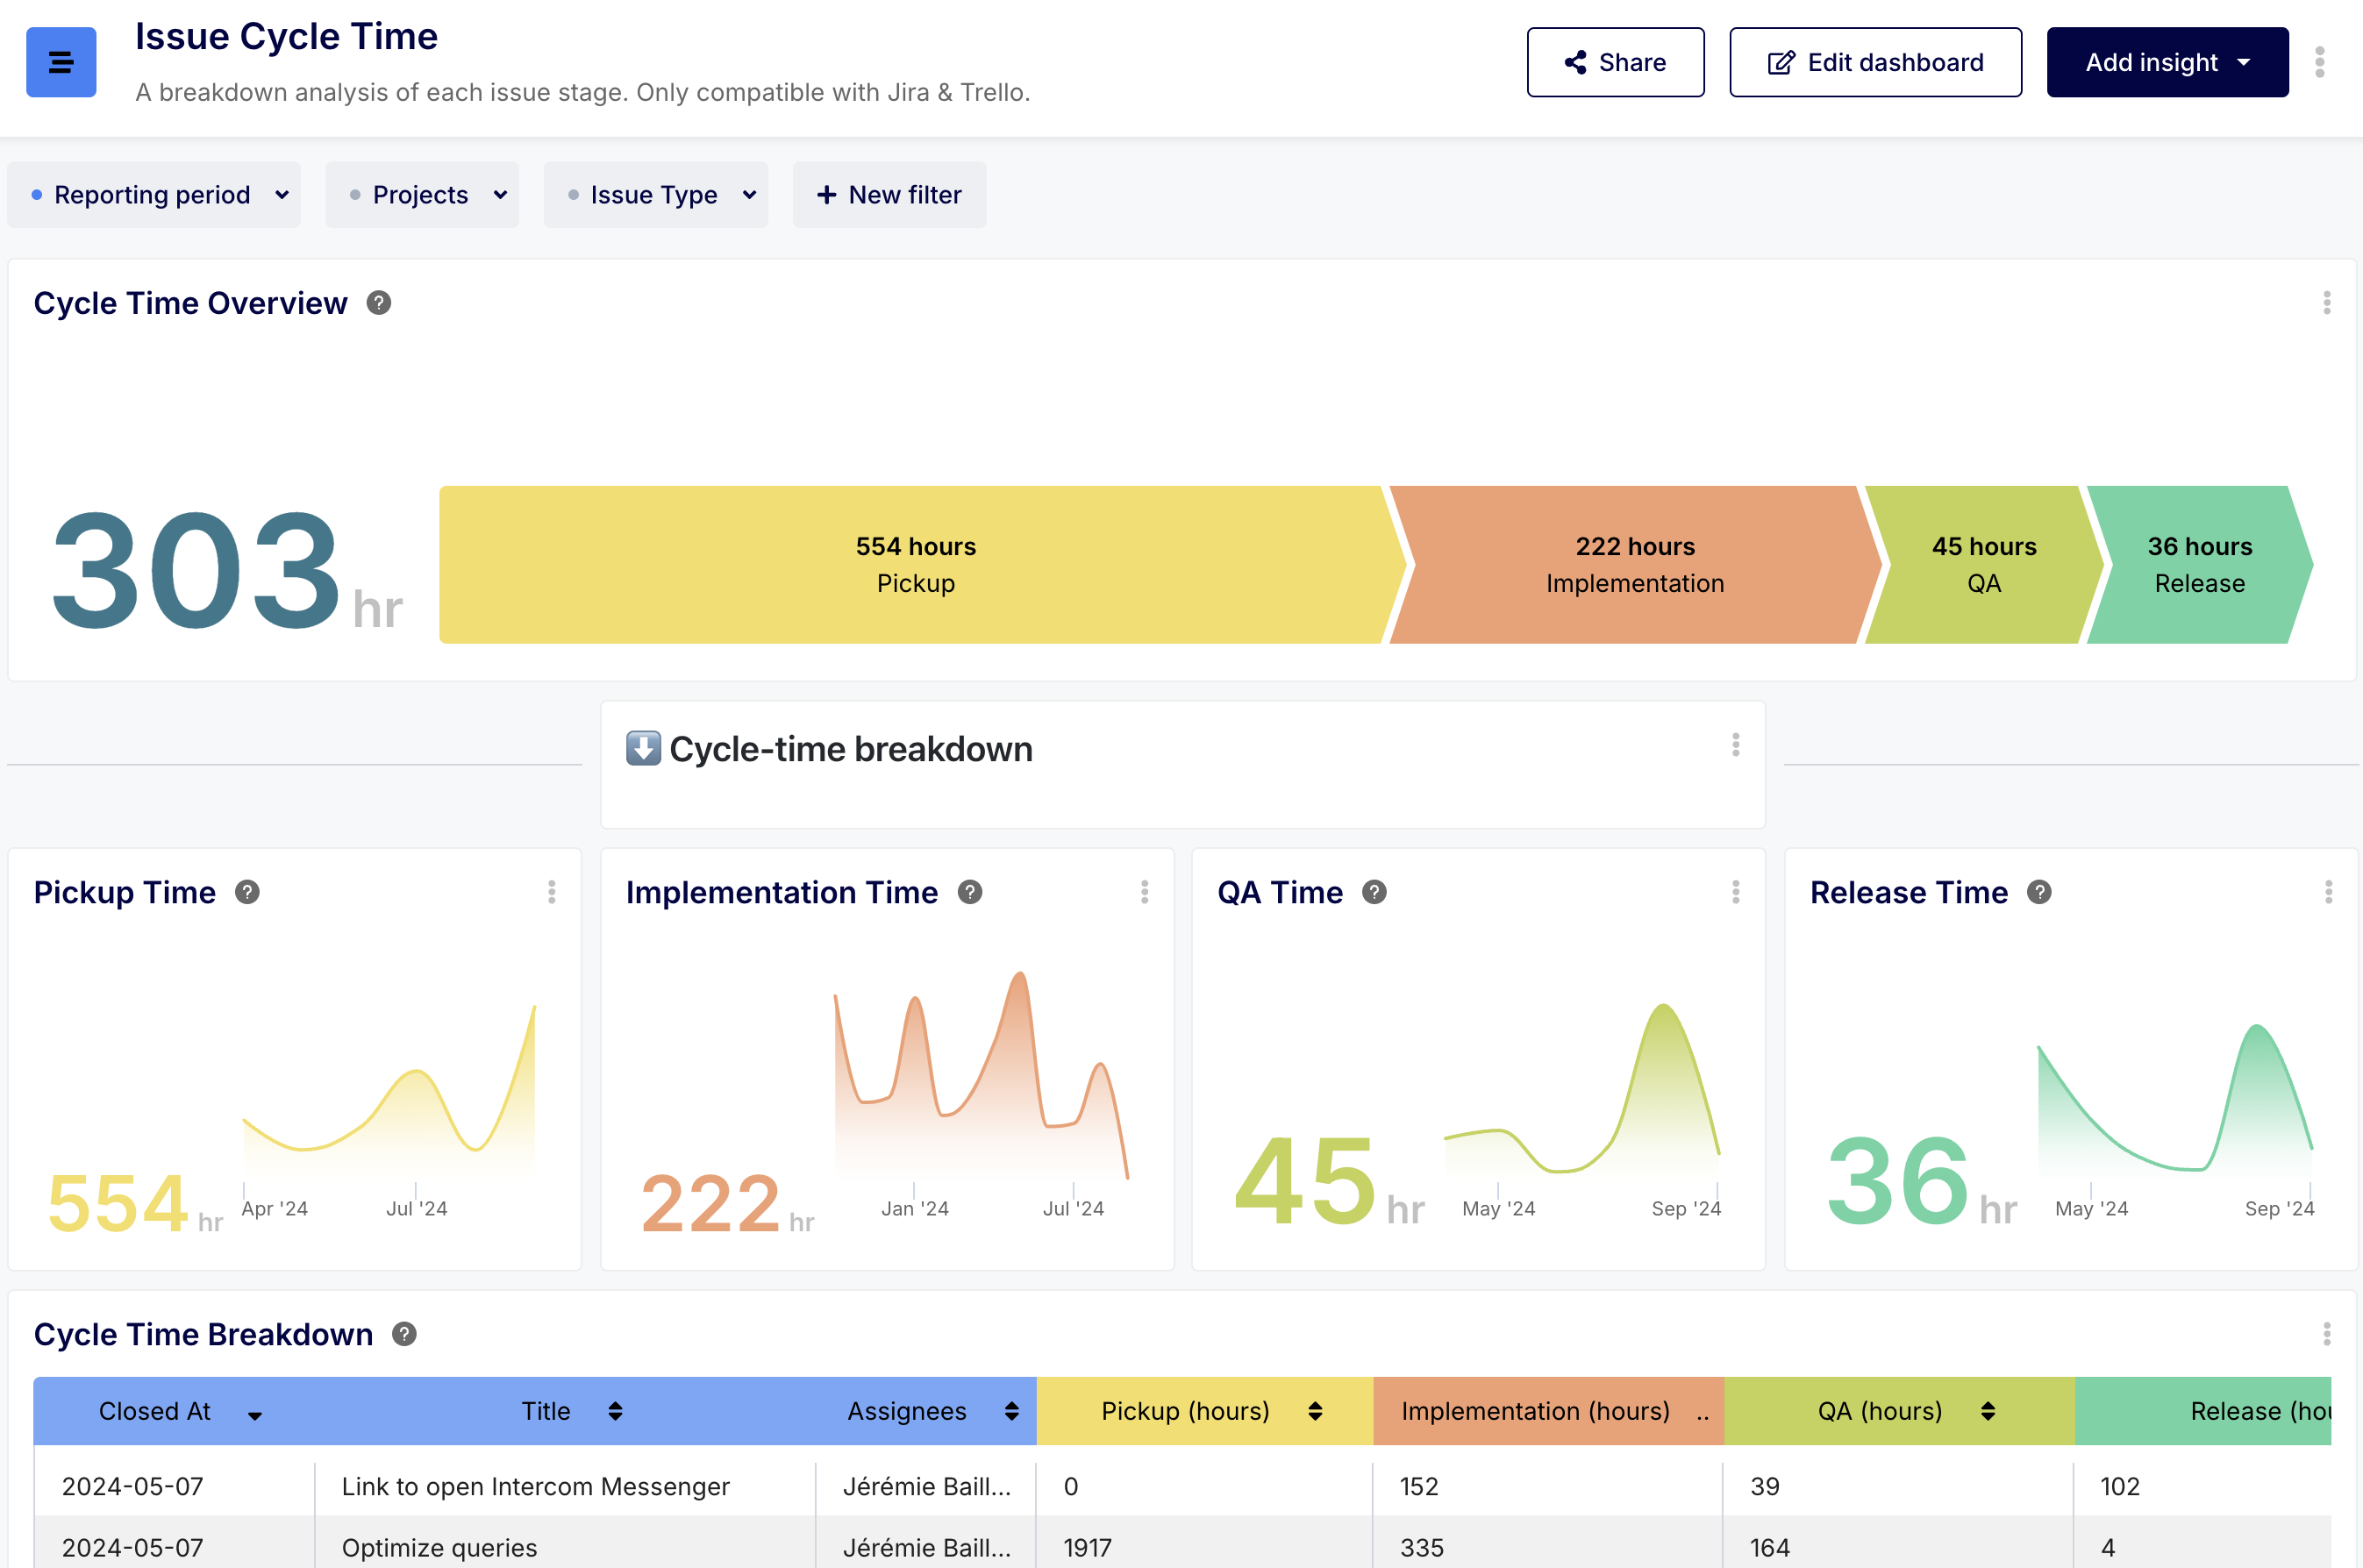Viewport: 2363px width, 1568px height.
Task: Add a New filter
Action: click(889, 195)
